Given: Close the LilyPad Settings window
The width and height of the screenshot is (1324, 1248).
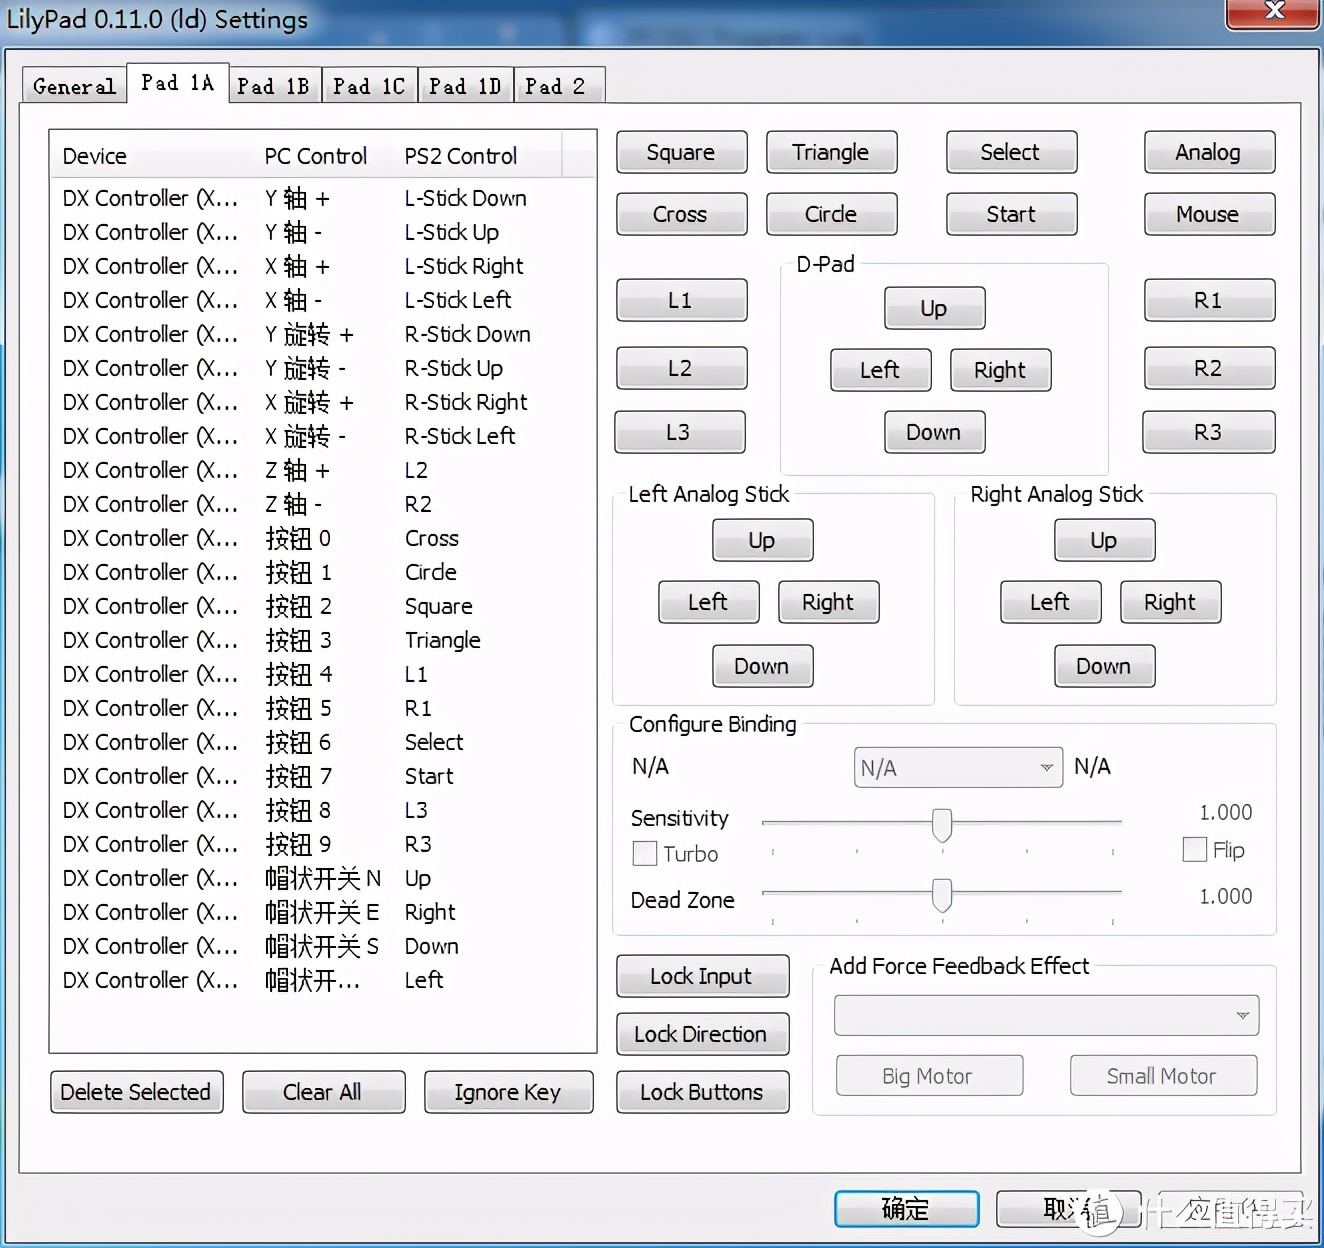Looking at the screenshot, I should click(1273, 12).
